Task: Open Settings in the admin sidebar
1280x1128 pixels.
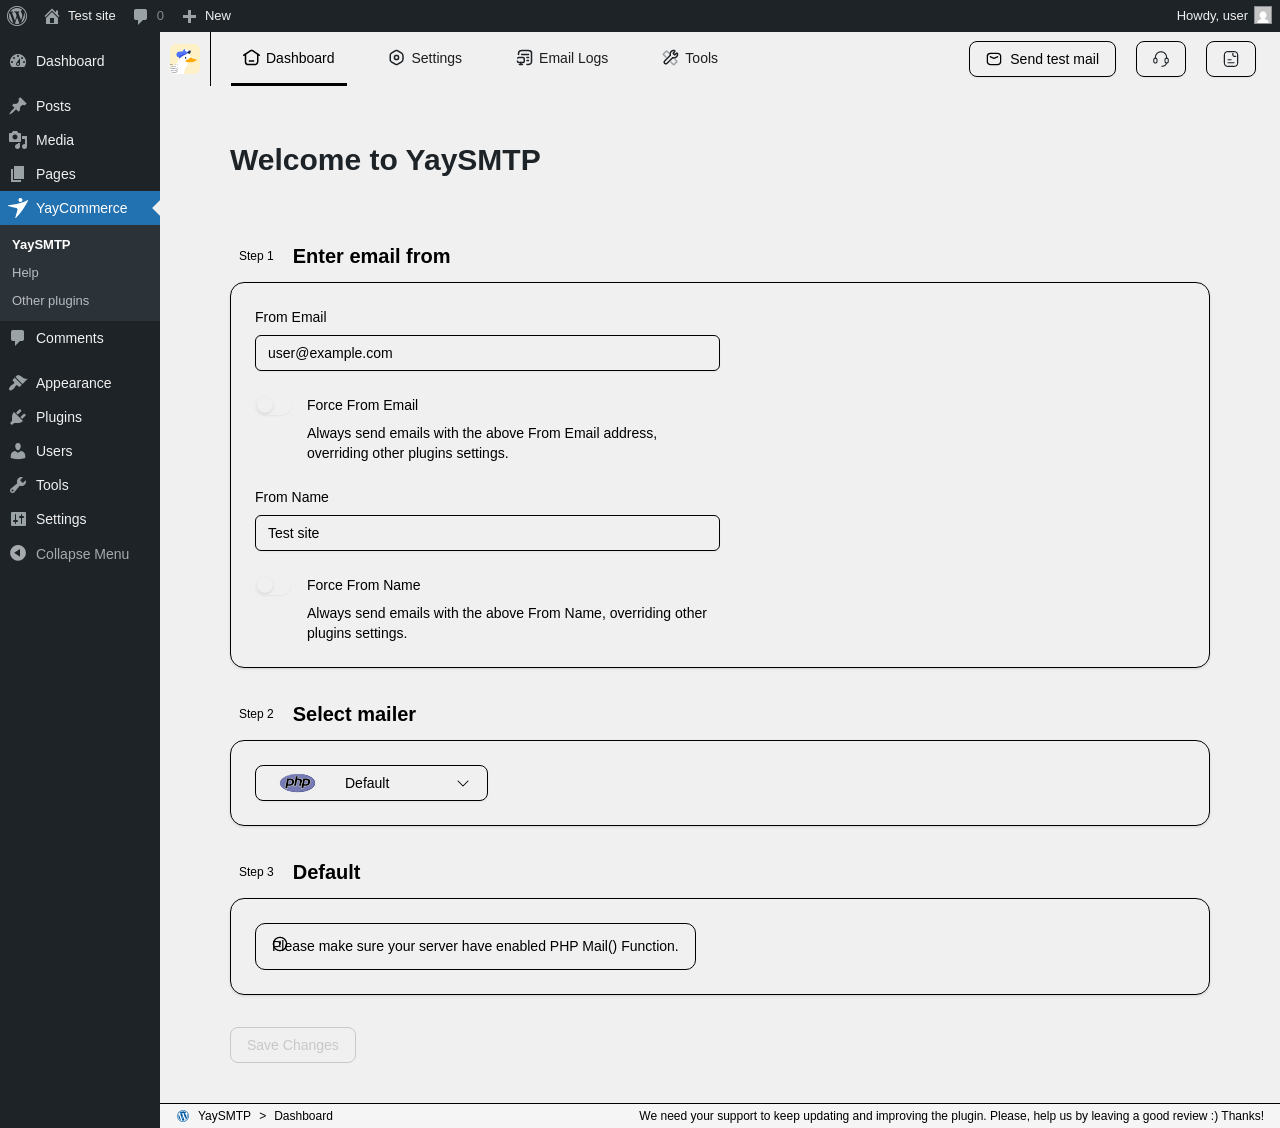Action: click(80, 519)
